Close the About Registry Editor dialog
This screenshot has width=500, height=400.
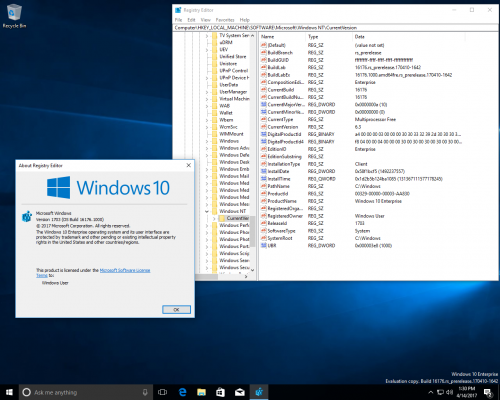coord(188,165)
